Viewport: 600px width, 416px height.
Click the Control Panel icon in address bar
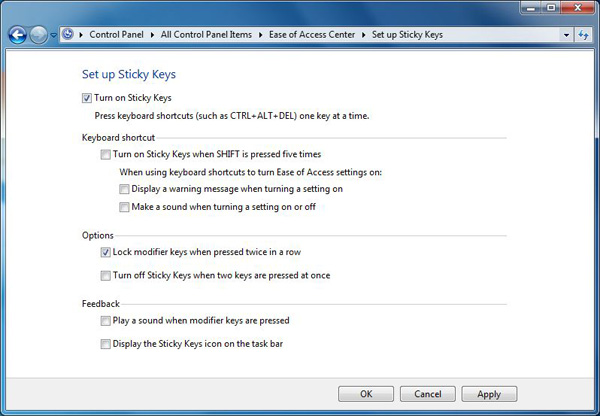(x=68, y=34)
